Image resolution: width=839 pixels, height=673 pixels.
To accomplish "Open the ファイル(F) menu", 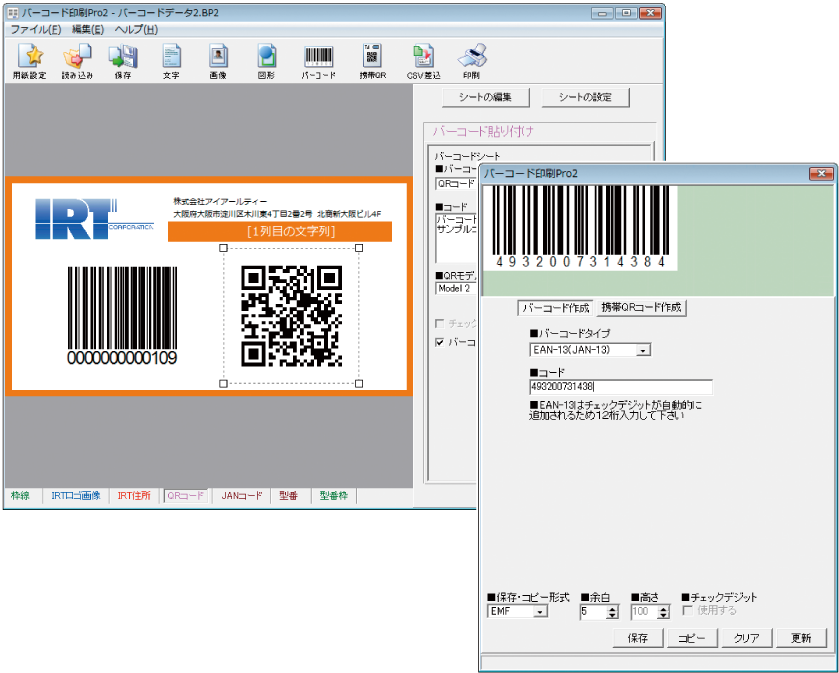I will click(x=36, y=30).
